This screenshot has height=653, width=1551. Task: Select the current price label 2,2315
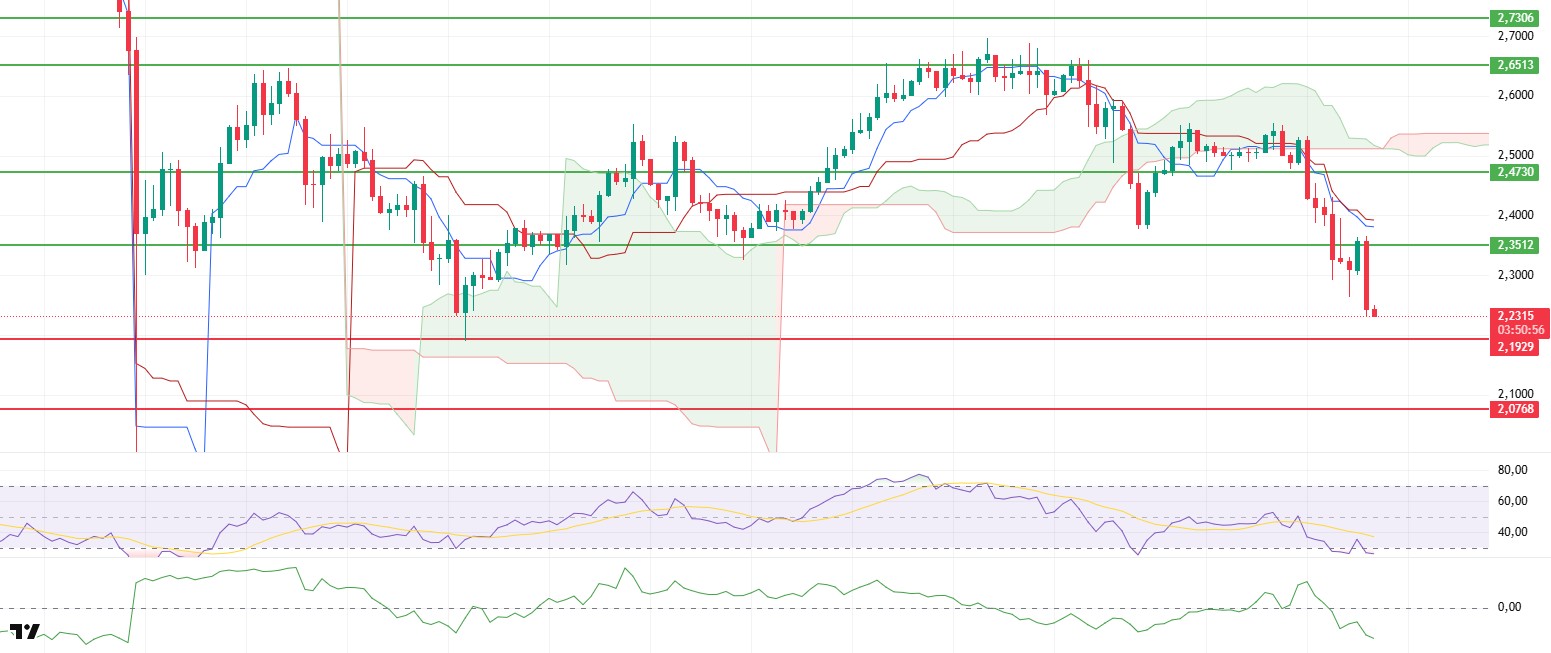(x=1516, y=316)
